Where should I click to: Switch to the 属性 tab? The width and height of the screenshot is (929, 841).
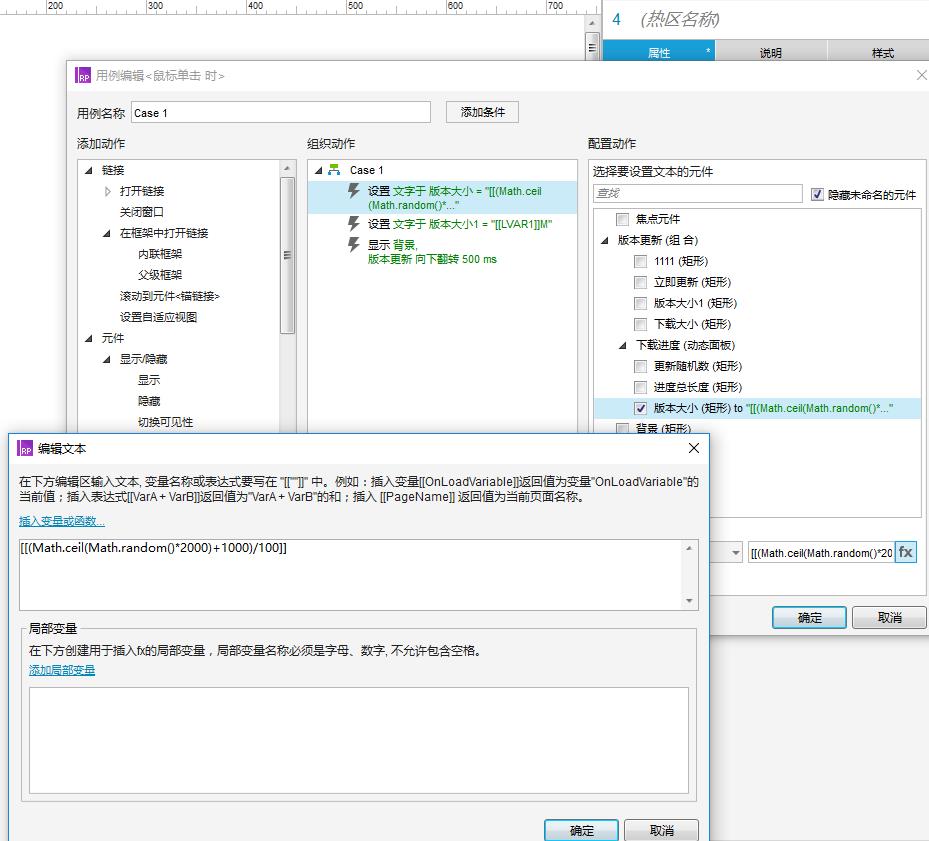point(659,52)
